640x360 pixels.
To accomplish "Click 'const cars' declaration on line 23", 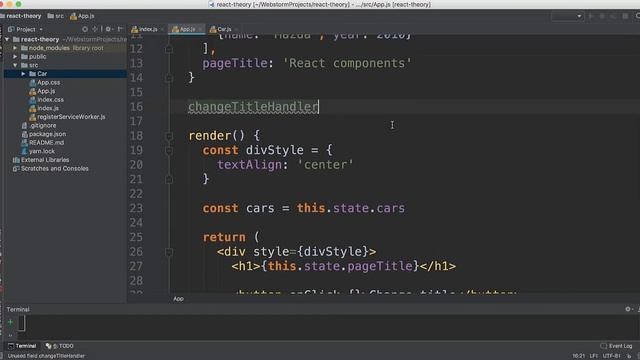I will click(238, 208).
